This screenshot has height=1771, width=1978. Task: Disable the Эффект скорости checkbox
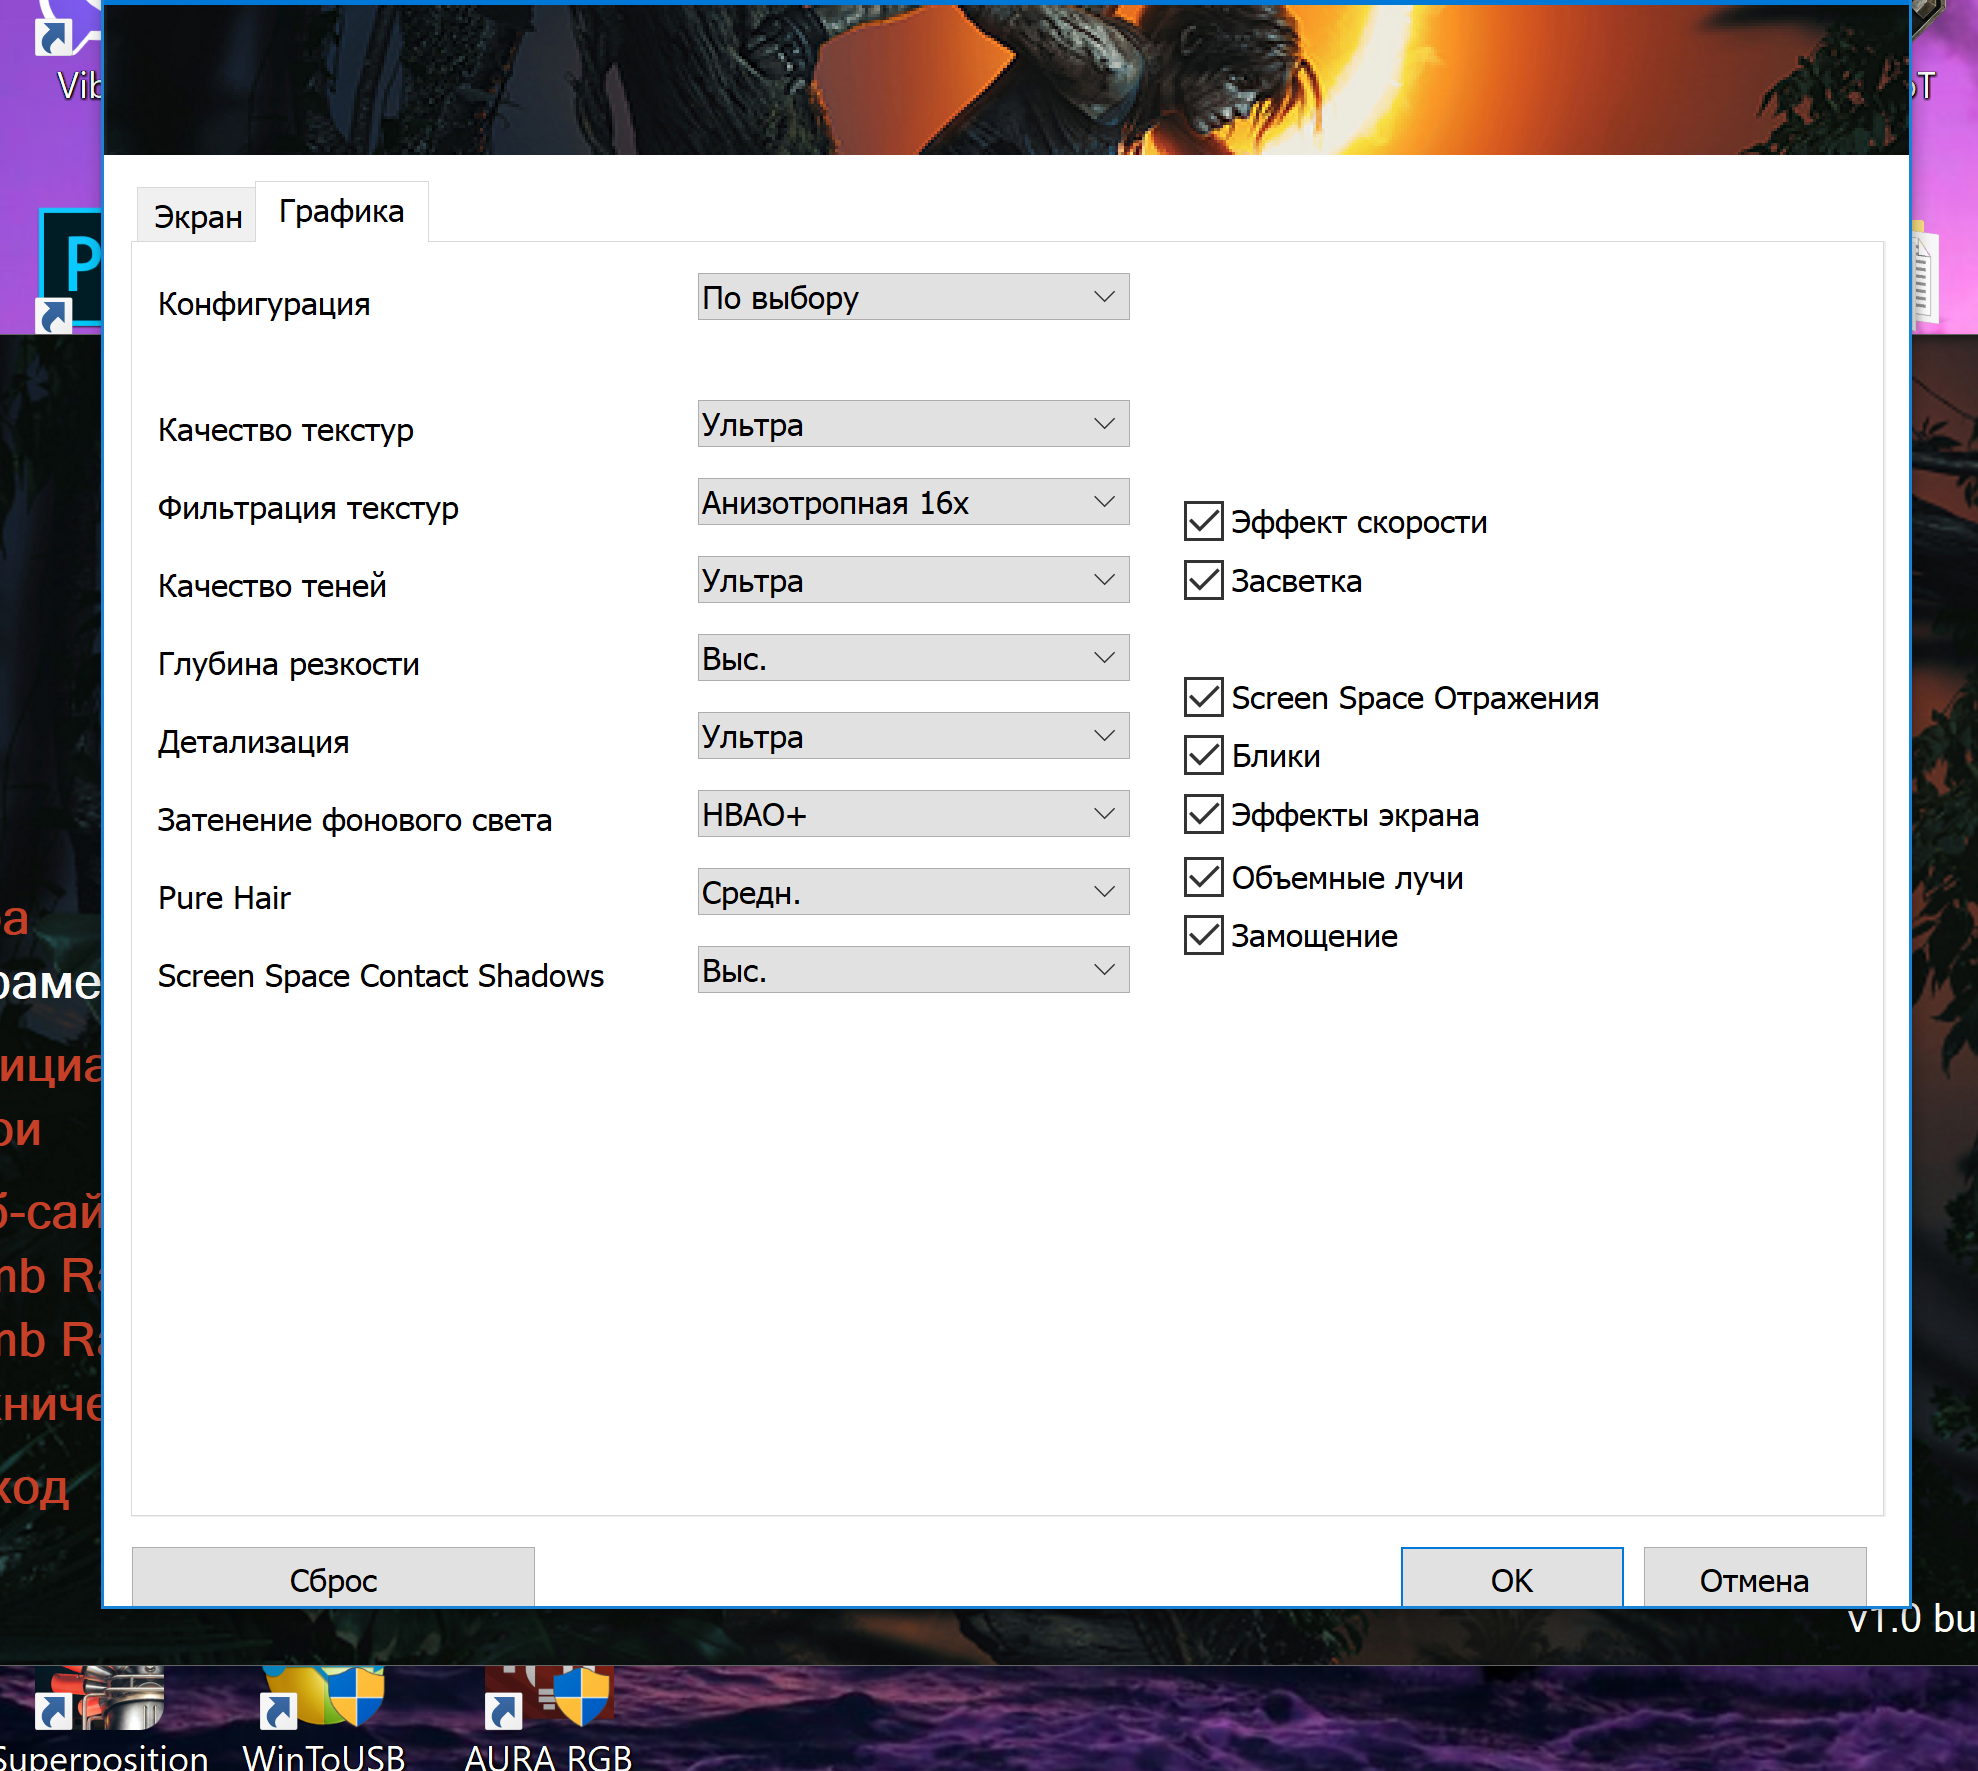(x=1204, y=522)
